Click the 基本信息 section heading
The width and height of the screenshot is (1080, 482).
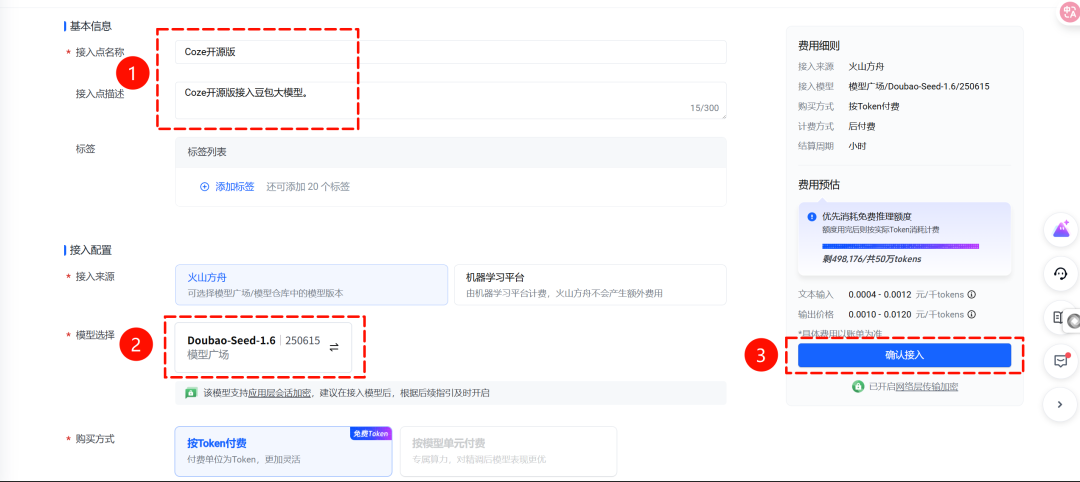pos(91,27)
